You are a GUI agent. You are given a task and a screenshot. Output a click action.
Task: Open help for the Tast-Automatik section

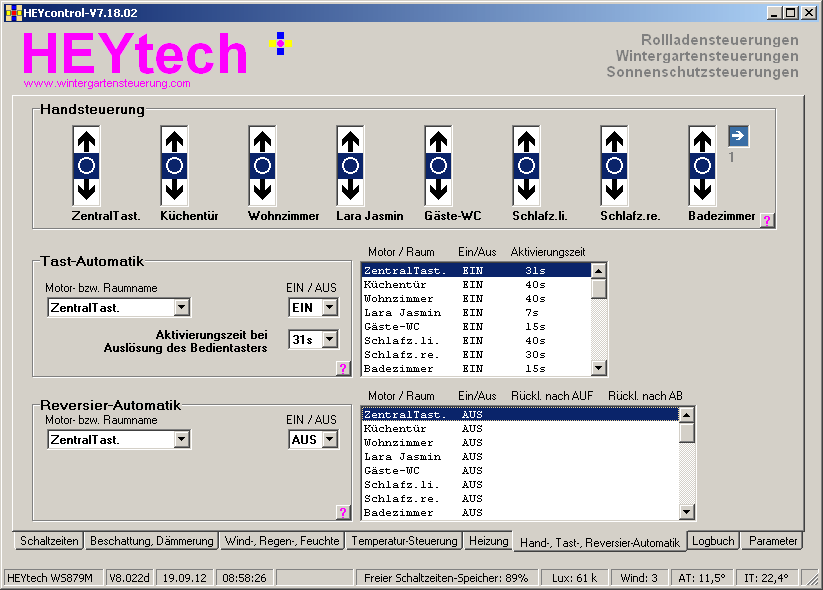[343, 368]
